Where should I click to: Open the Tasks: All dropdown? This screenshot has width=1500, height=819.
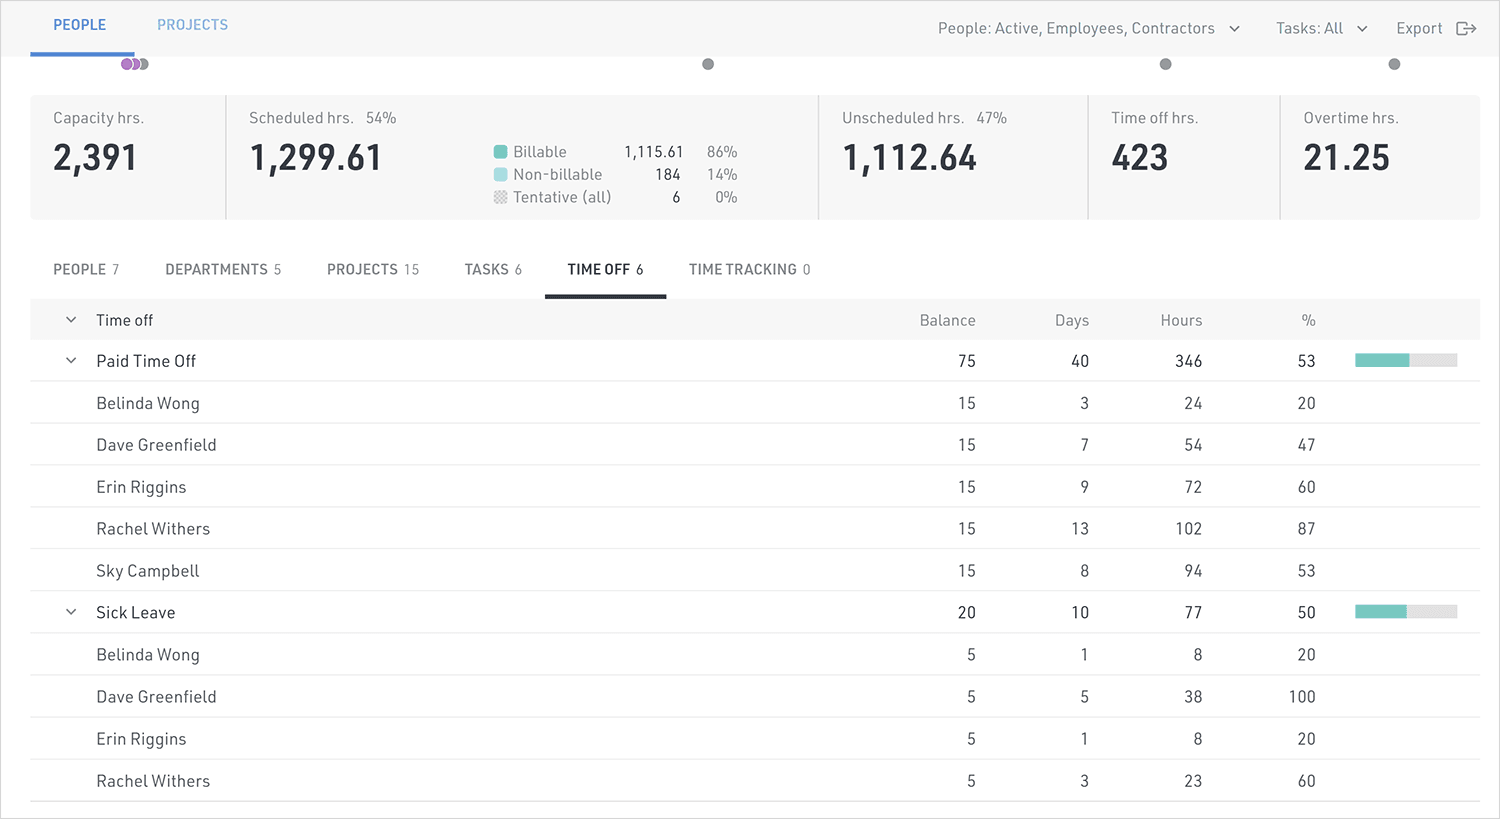click(1320, 28)
